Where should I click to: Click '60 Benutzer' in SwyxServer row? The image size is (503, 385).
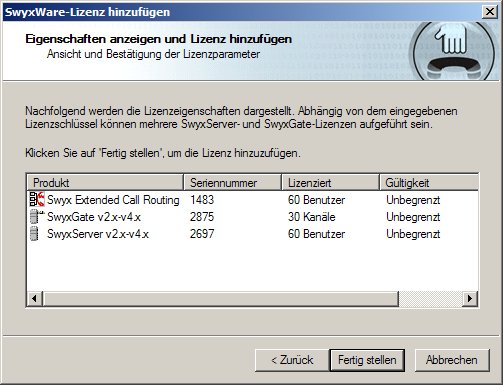point(316,234)
